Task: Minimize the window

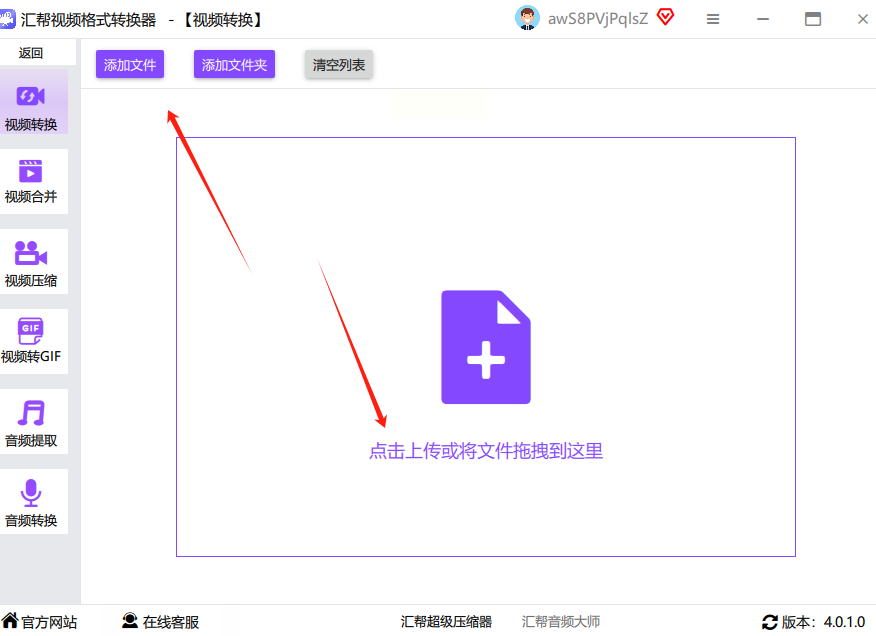Action: pyautogui.click(x=763, y=20)
